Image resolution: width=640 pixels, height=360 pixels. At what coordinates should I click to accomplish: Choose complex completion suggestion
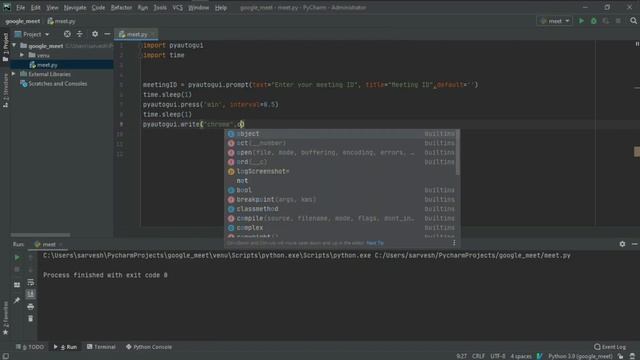coord(340,228)
